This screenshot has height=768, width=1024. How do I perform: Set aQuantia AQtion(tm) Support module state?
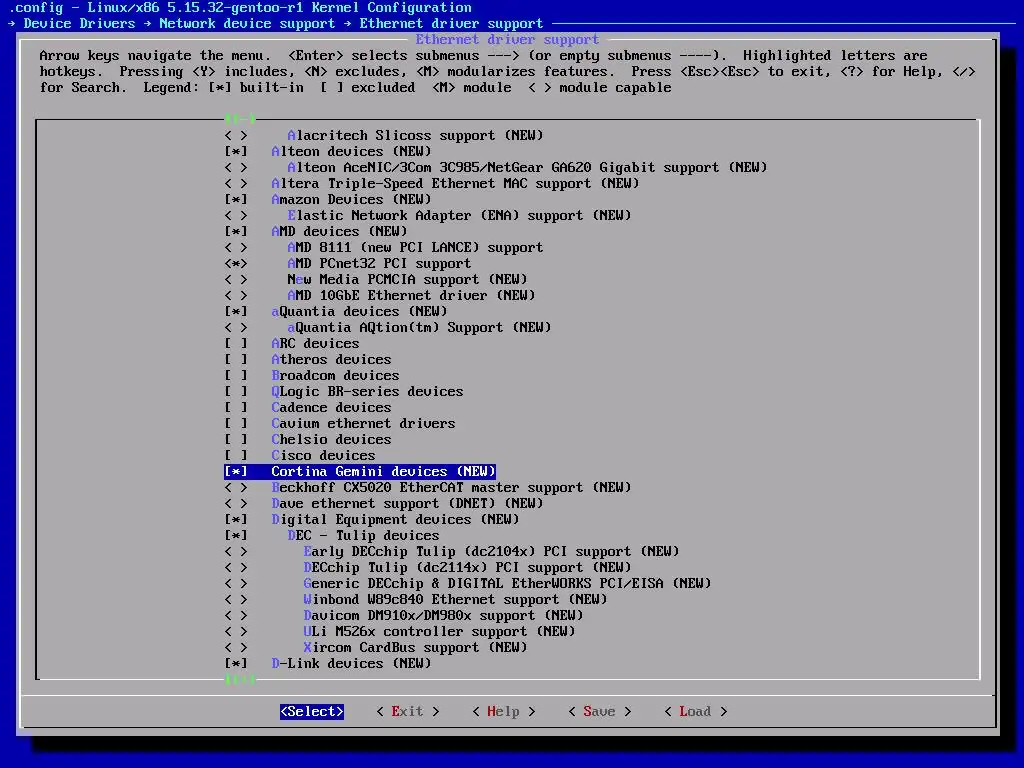pyautogui.click(x=236, y=327)
